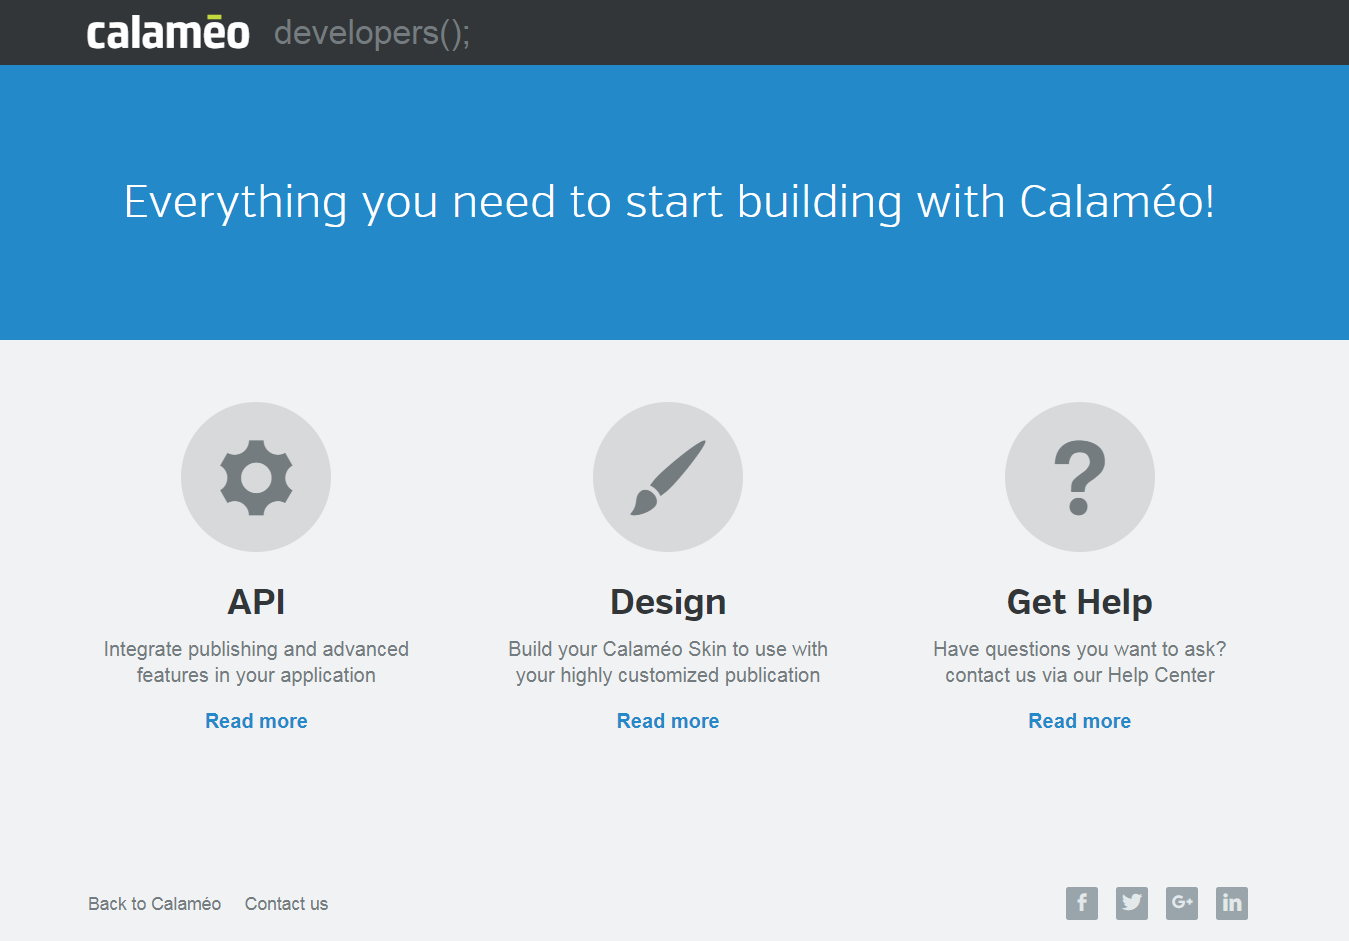This screenshot has width=1349, height=941.
Task: Click the Get Help question mark icon
Action: [x=1080, y=477]
